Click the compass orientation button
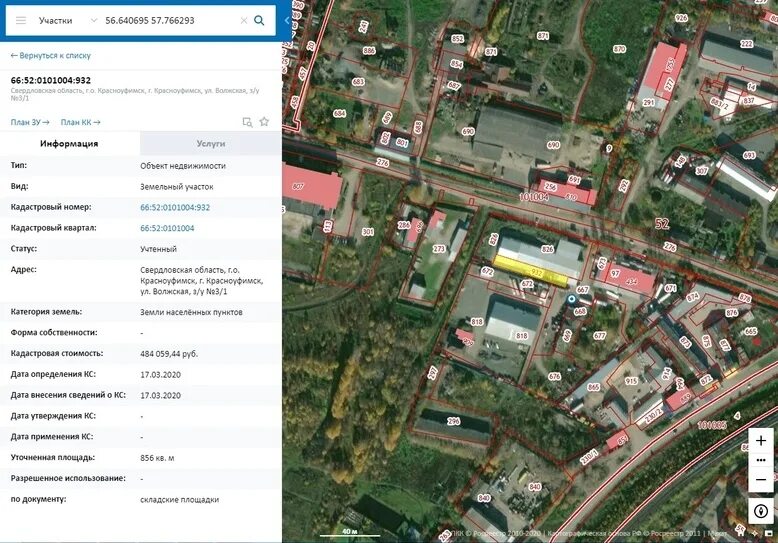The height and width of the screenshot is (543, 778). coord(761,511)
